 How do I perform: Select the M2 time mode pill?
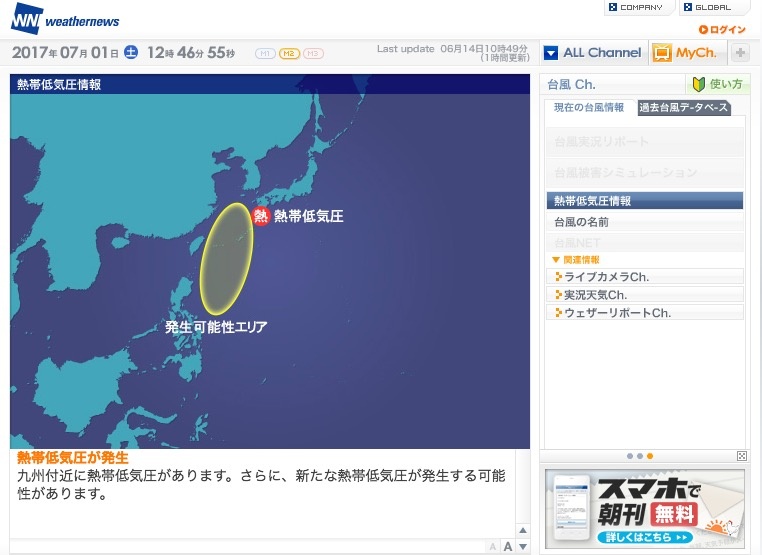click(x=289, y=53)
